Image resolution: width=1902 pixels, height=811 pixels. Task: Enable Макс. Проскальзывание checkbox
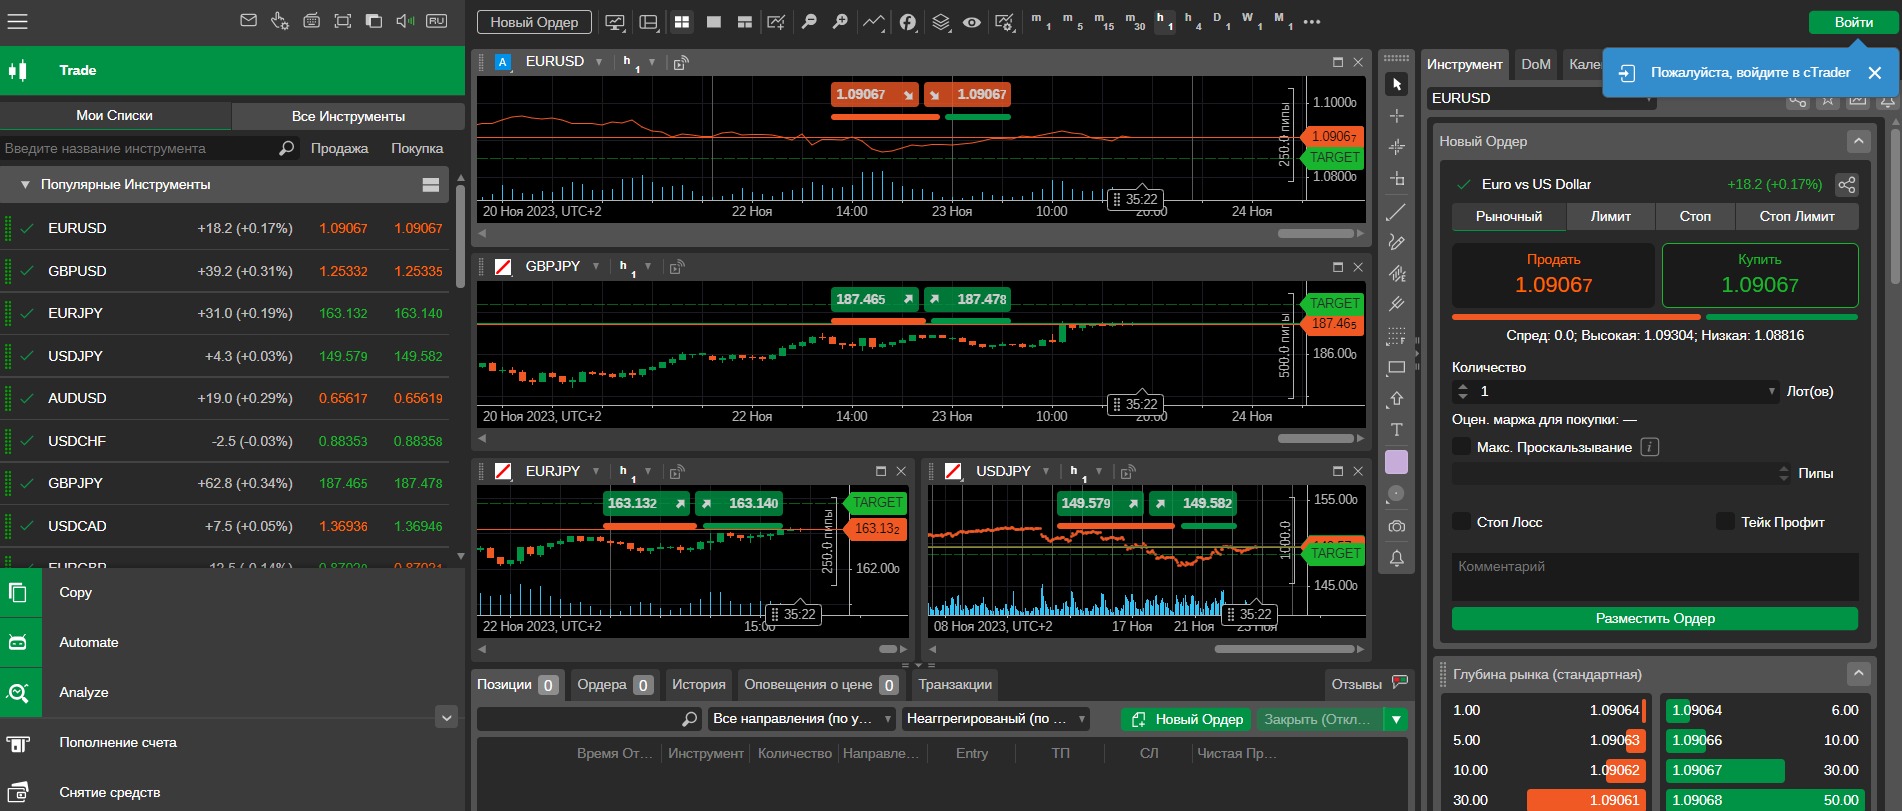[x=1462, y=447]
